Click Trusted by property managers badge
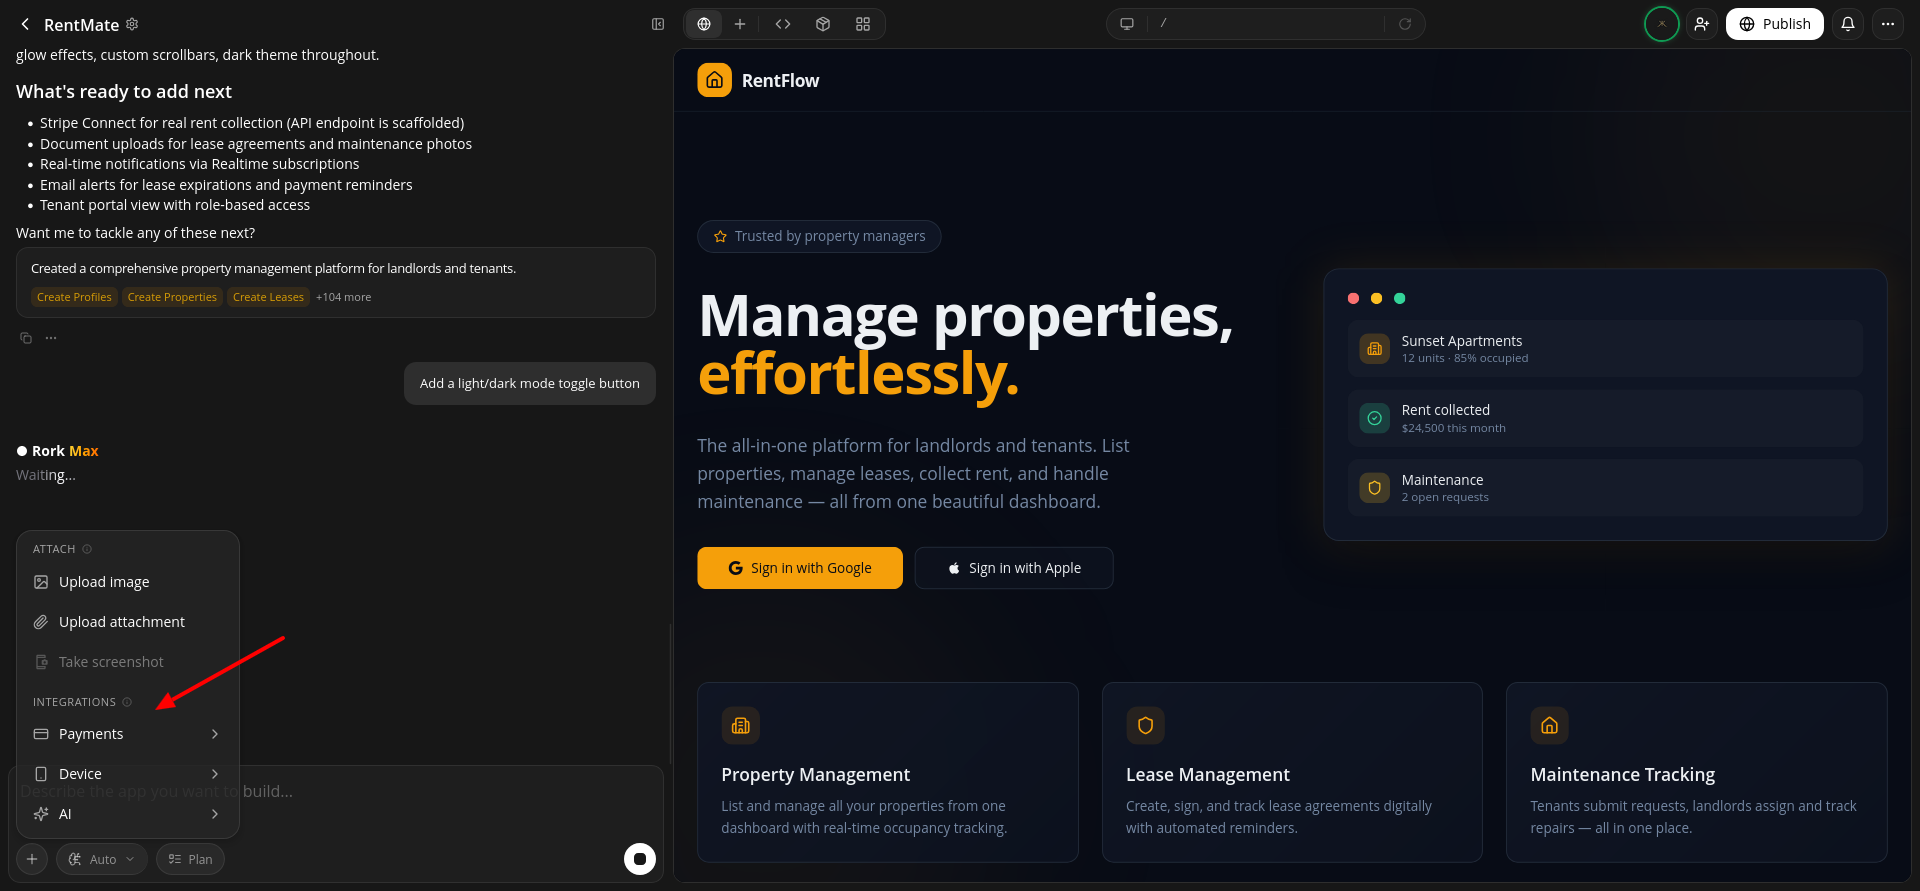 click(819, 236)
